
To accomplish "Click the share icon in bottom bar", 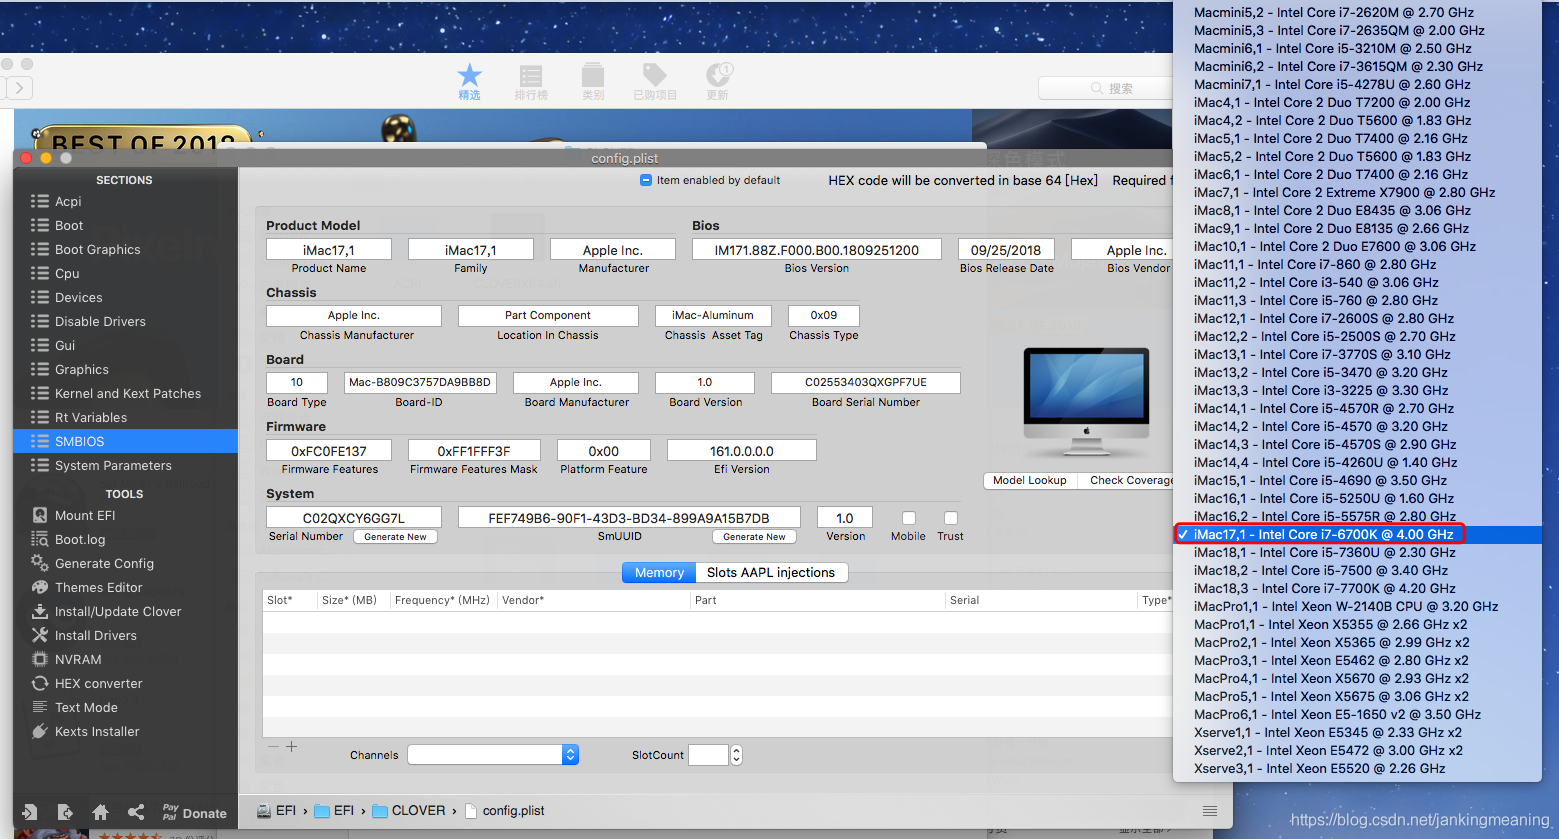I will (136, 812).
